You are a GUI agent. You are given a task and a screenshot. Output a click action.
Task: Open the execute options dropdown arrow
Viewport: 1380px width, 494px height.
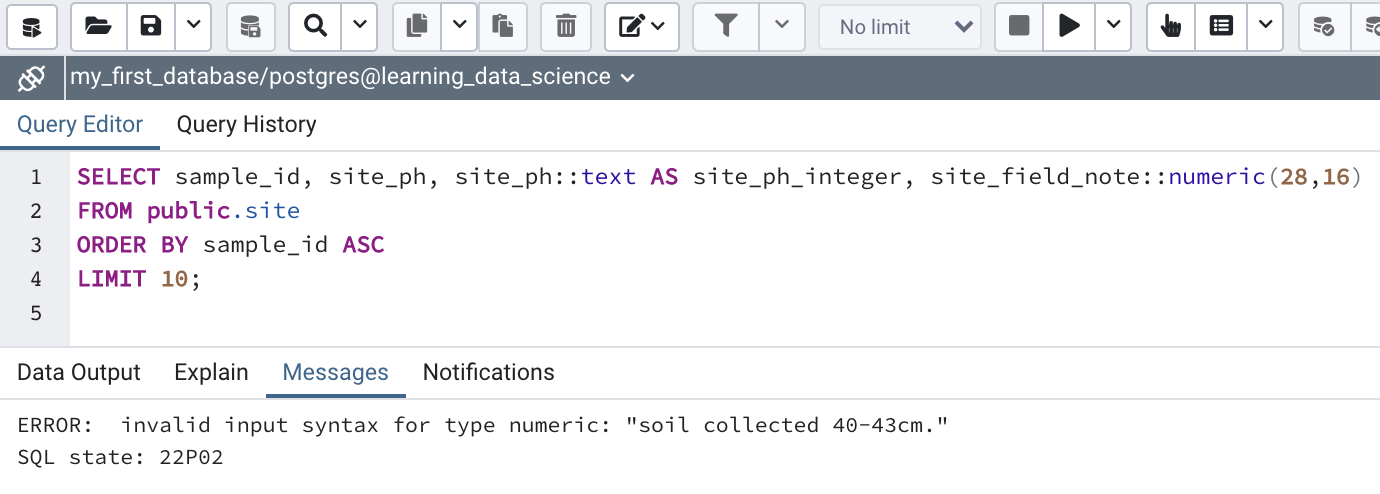point(1112,27)
